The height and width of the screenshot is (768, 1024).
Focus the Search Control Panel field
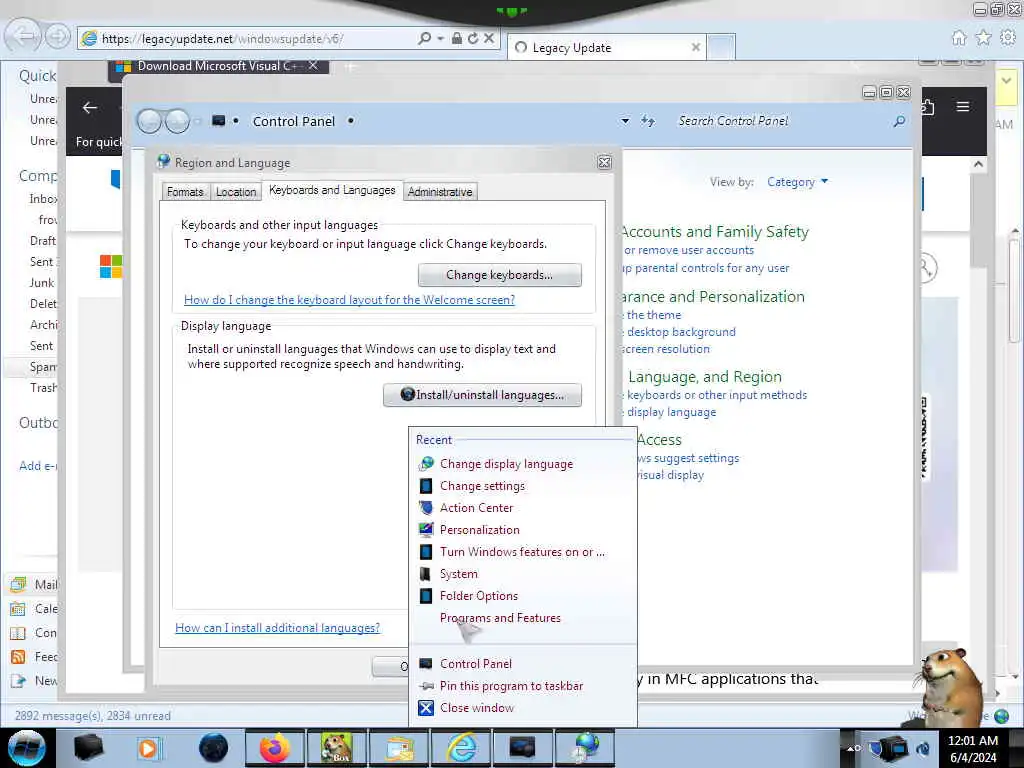pos(781,121)
